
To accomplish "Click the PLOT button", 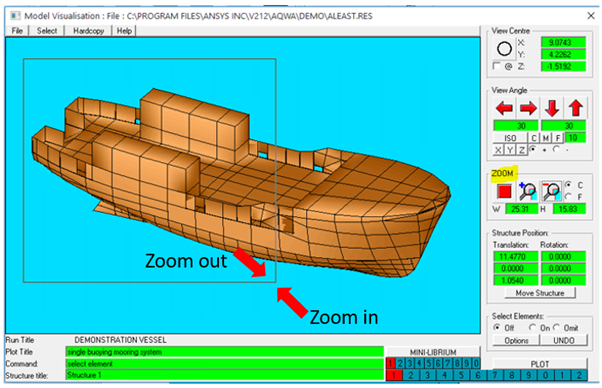I will pos(540,364).
